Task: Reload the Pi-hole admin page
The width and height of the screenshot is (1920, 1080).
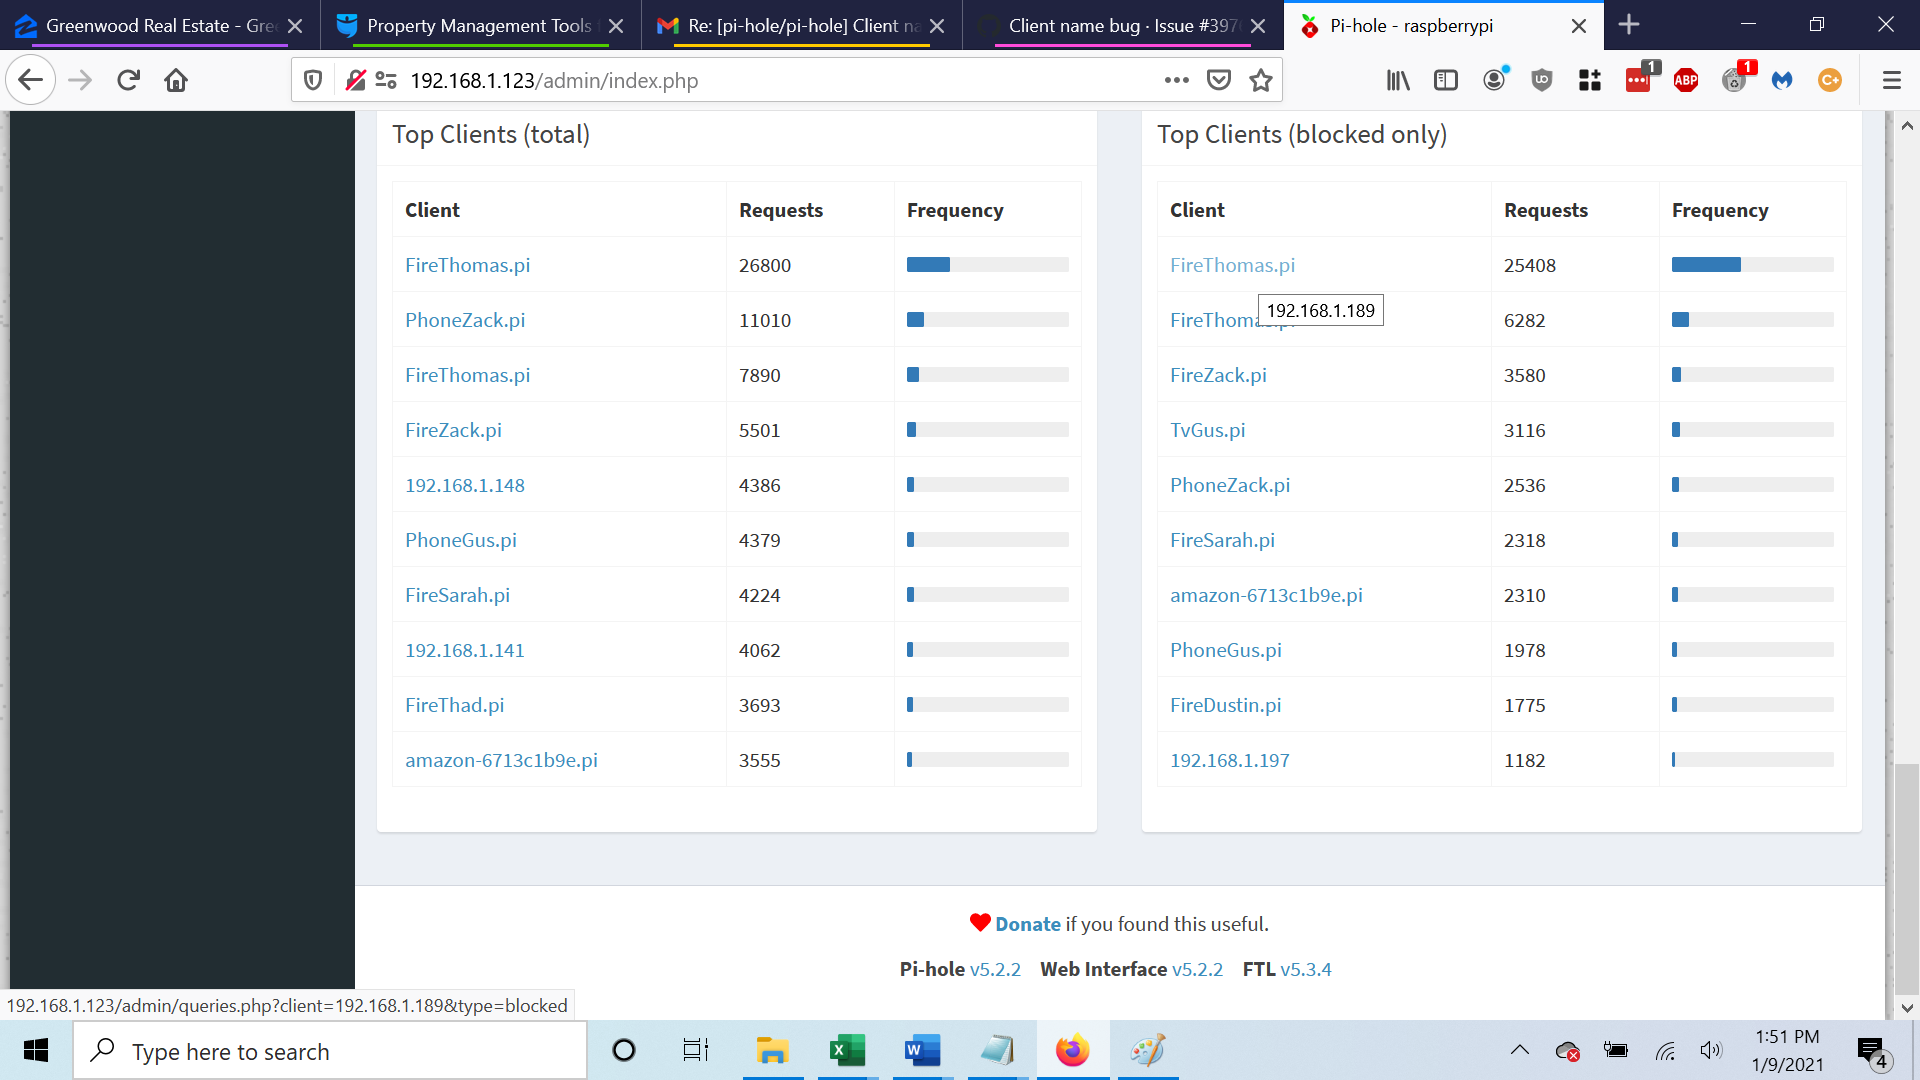Action: click(x=128, y=80)
